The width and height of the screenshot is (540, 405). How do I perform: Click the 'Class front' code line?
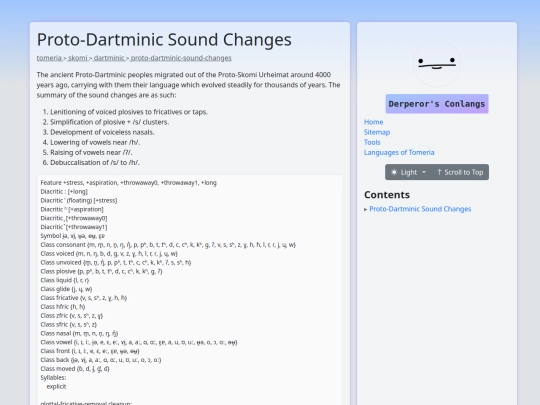tap(90, 351)
